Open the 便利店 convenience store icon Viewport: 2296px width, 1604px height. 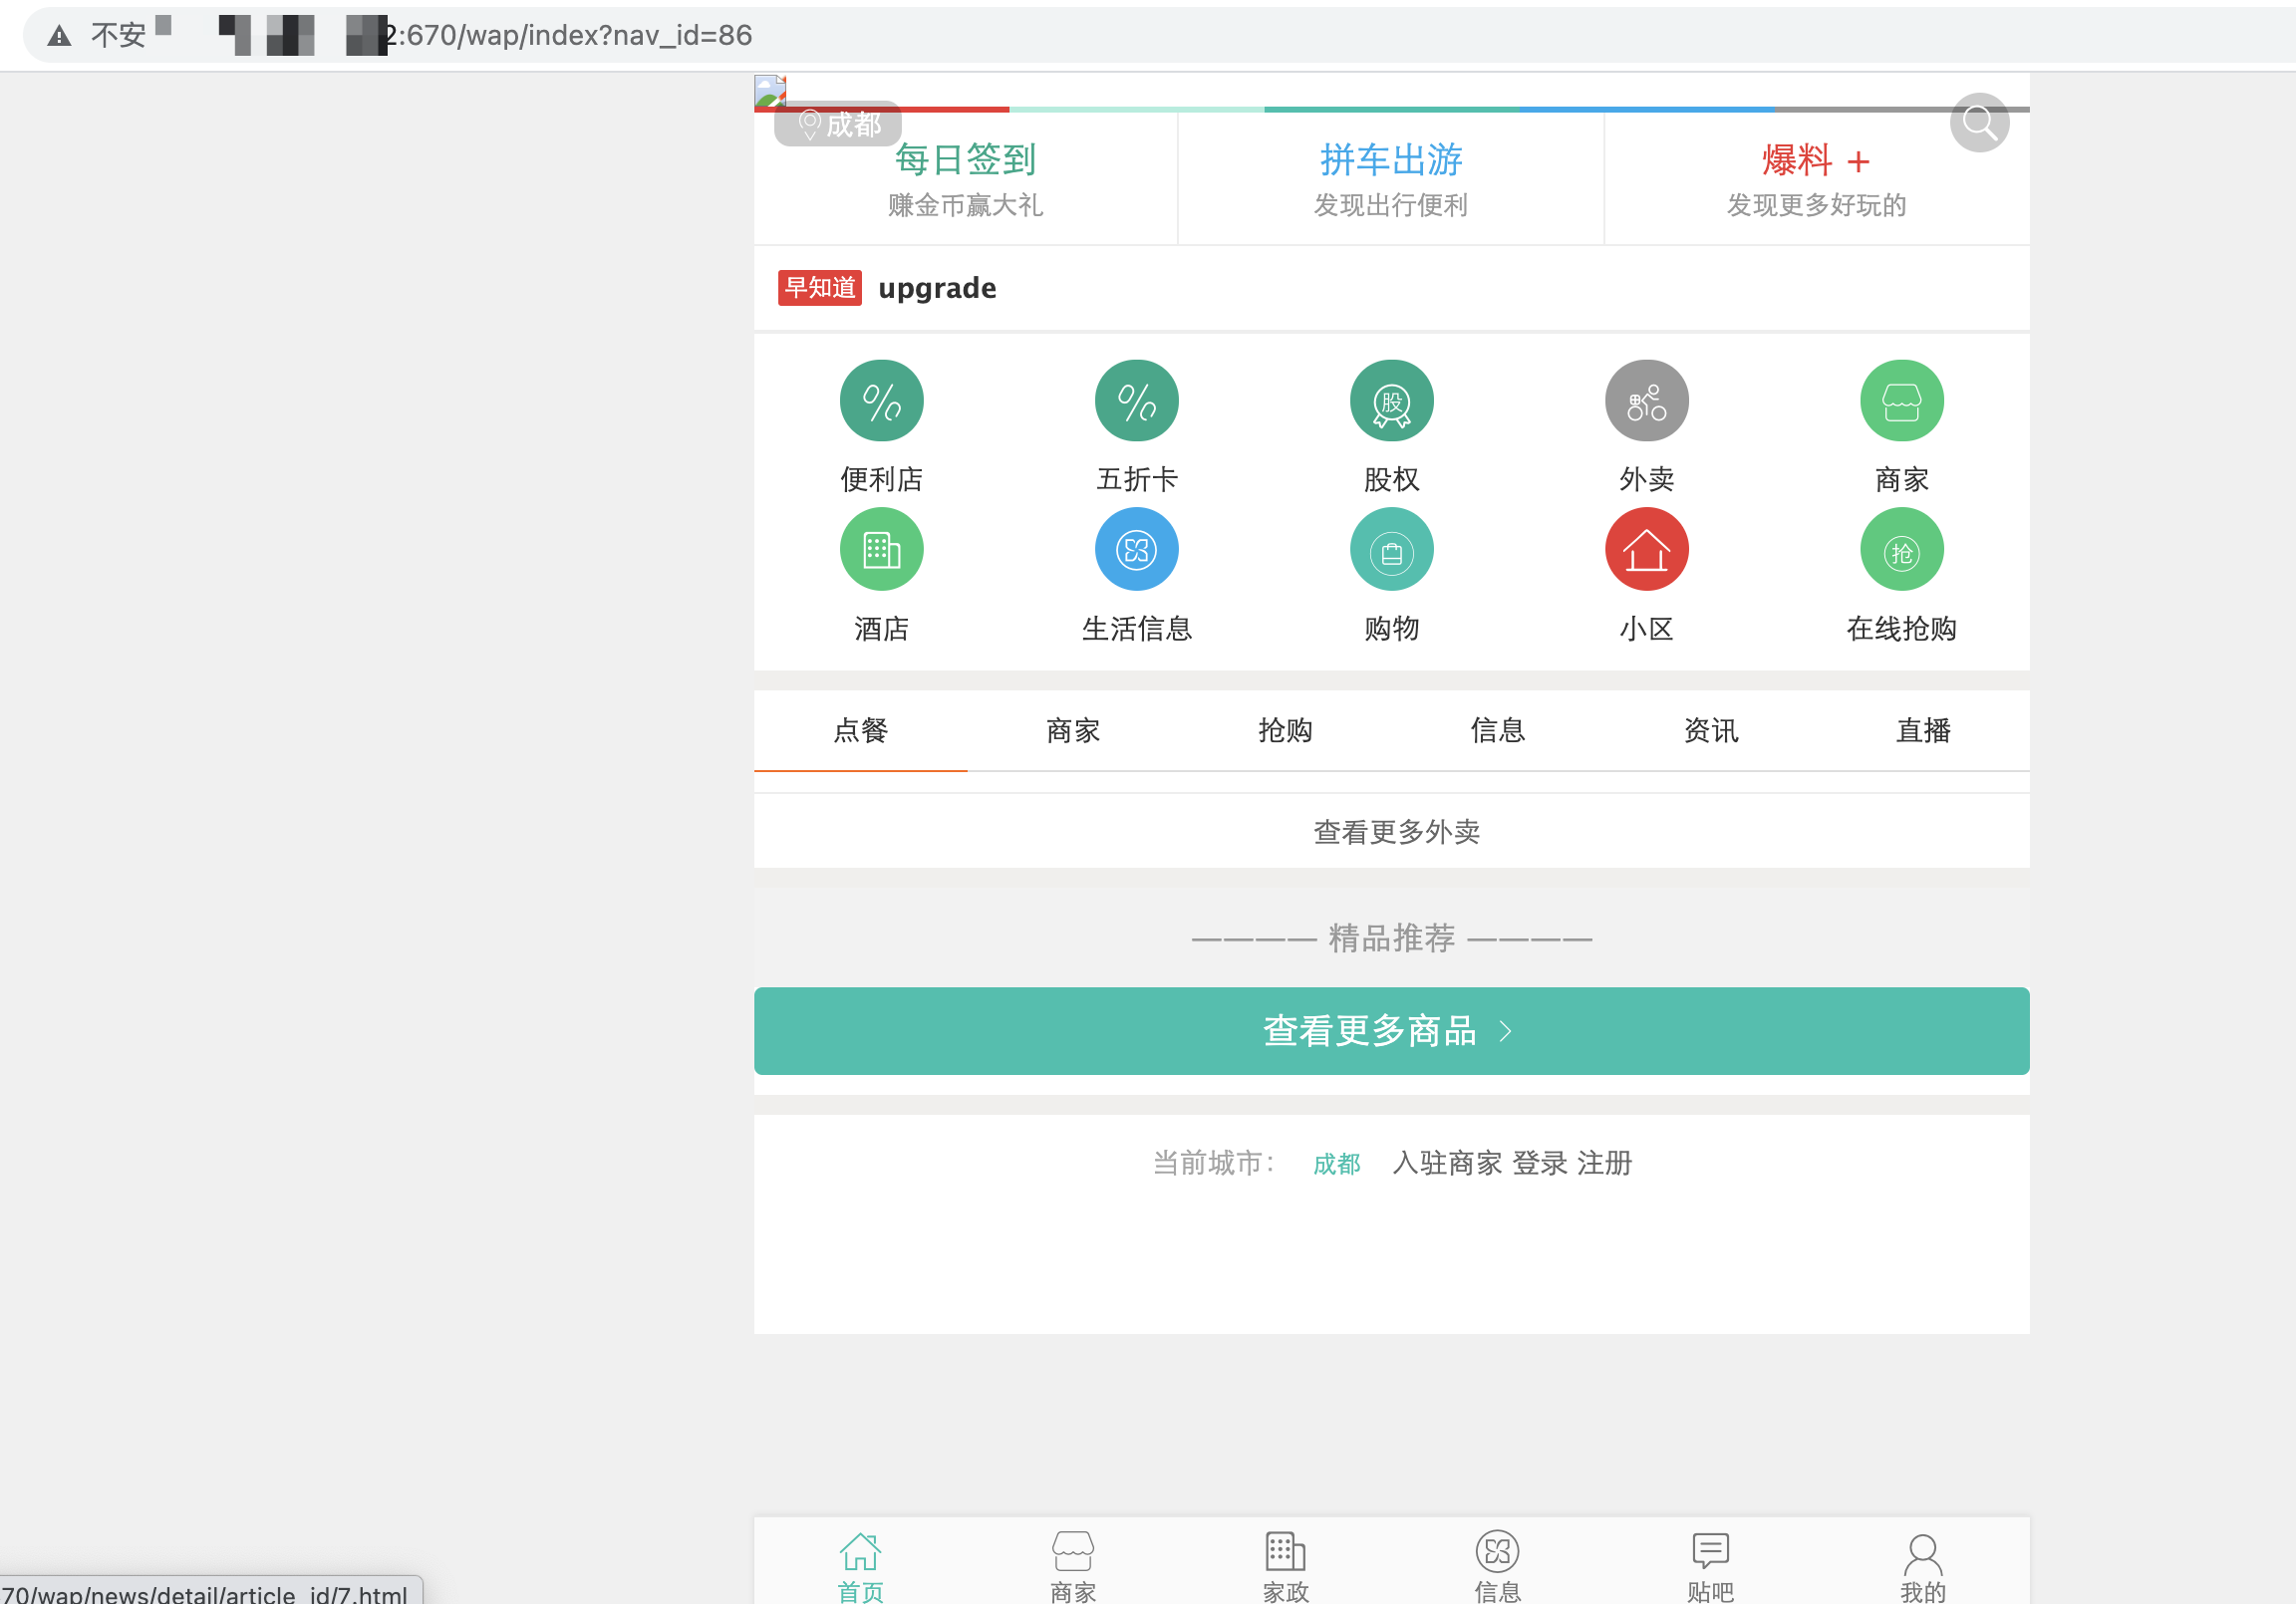tap(881, 401)
